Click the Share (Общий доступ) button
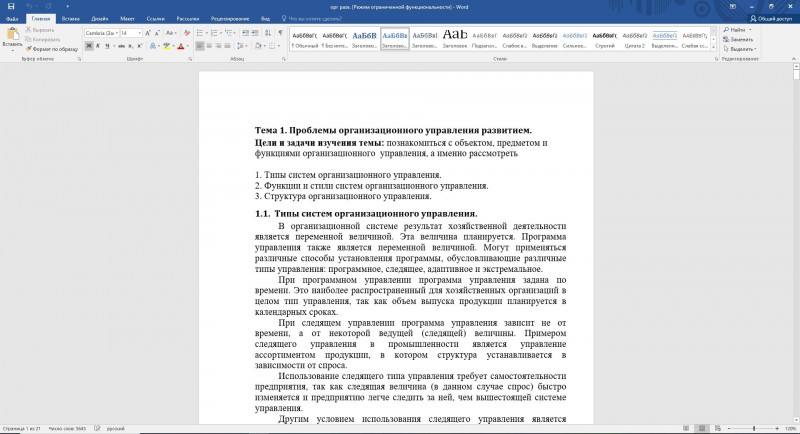This screenshot has width=800, height=434. pos(771,19)
